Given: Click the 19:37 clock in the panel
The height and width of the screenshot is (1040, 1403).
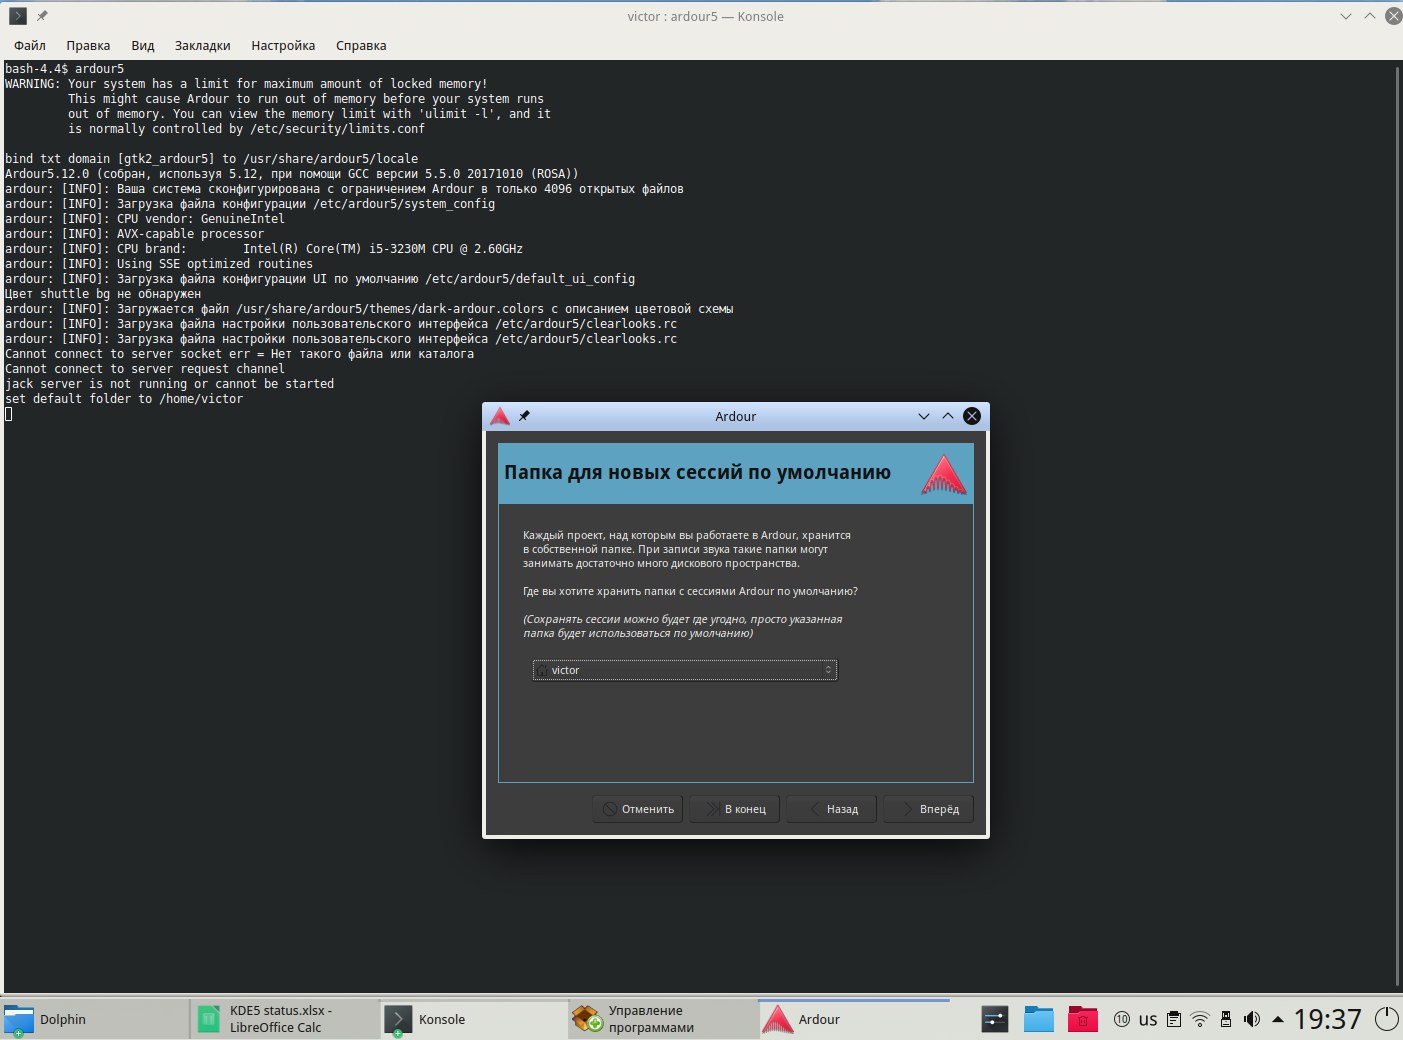Looking at the screenshot, I should [x=1328, y=1019].
